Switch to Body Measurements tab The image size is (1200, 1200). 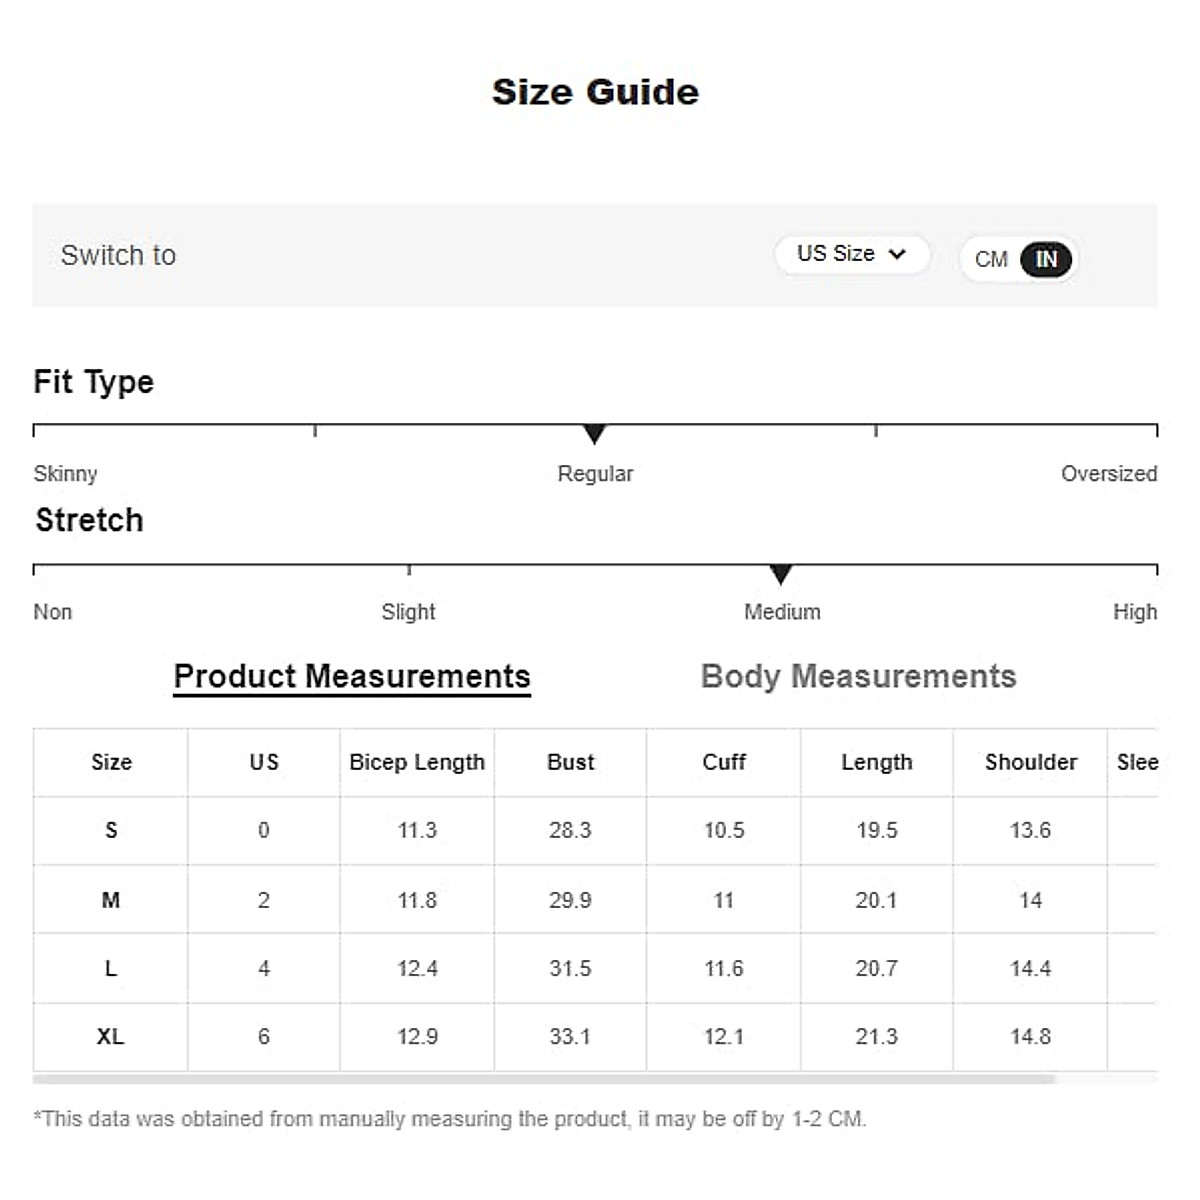coord(858,677)
